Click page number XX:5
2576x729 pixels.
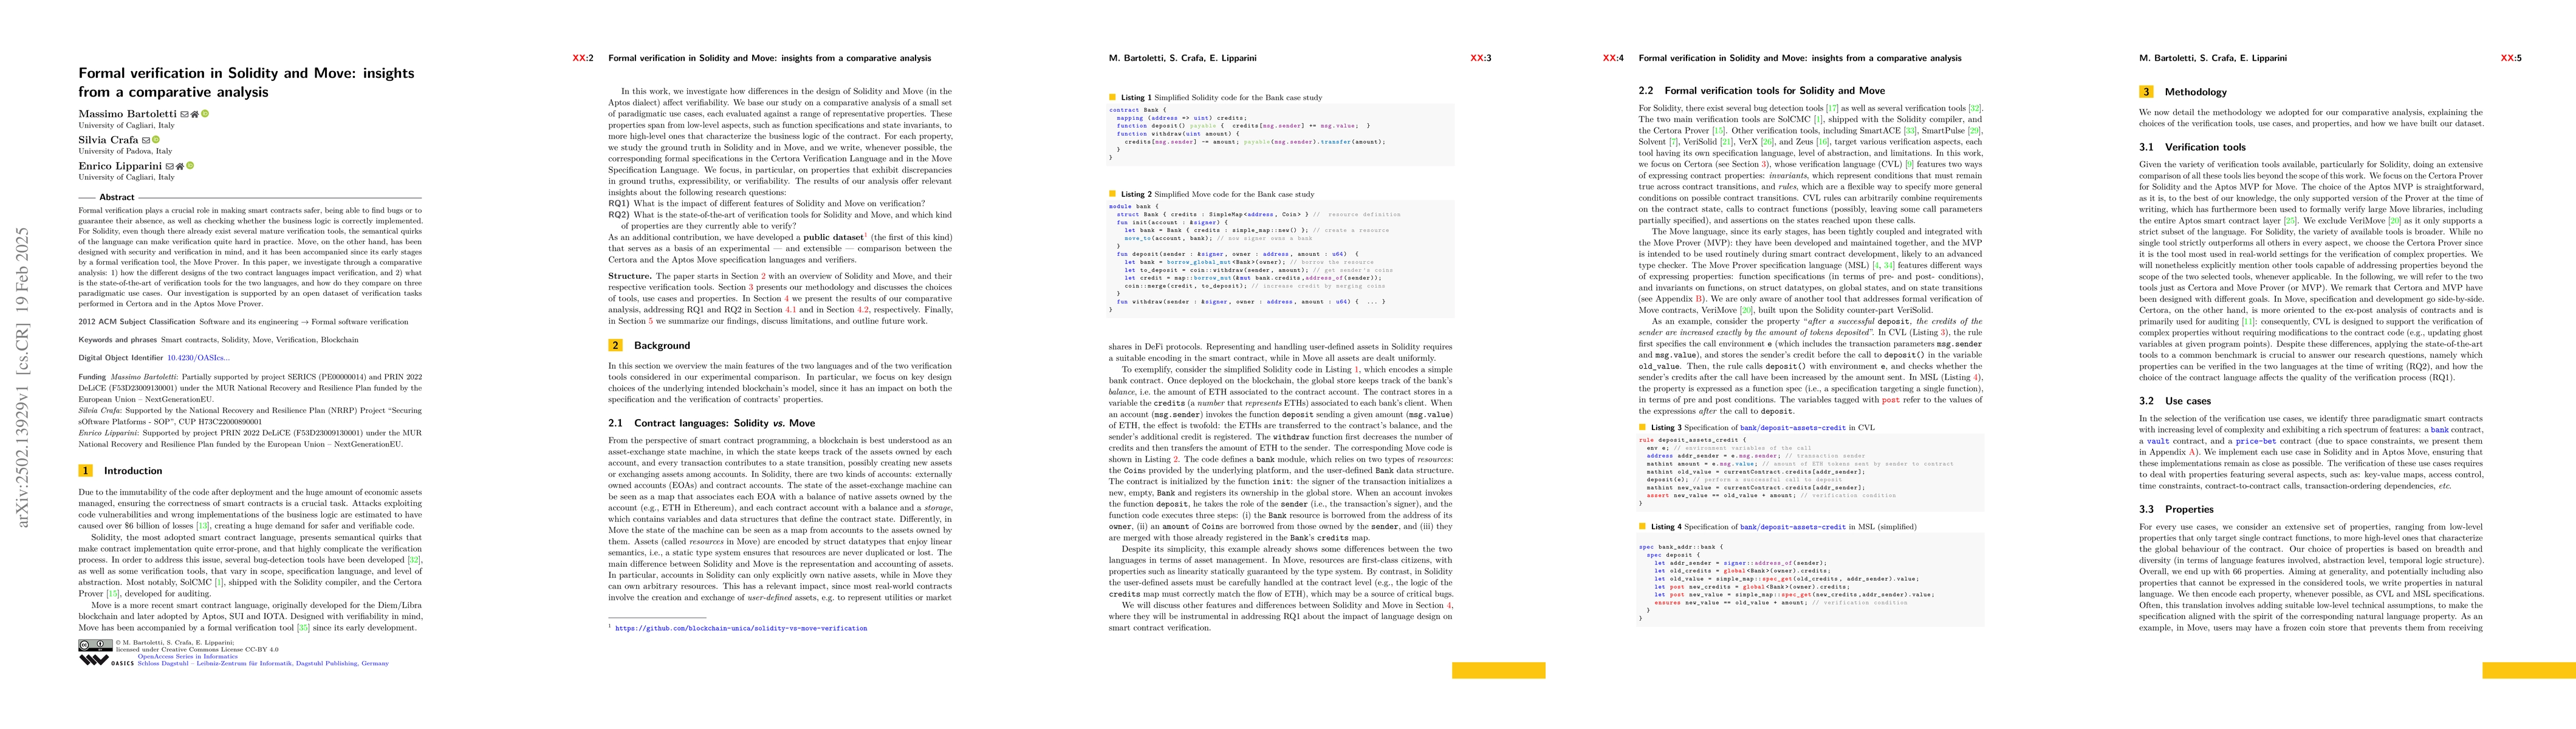coord(2511,58)
